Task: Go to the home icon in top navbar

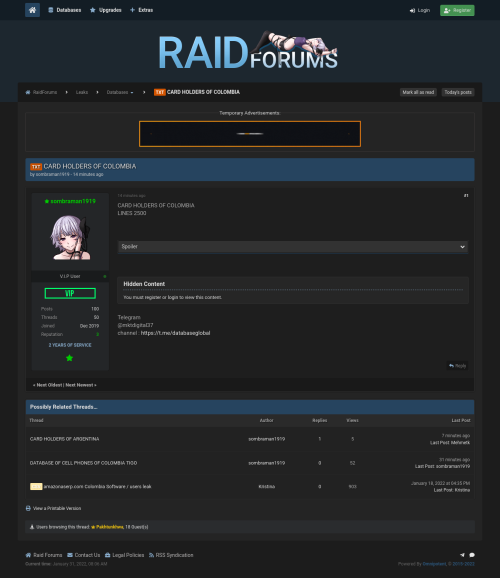Action: [32, 10]
